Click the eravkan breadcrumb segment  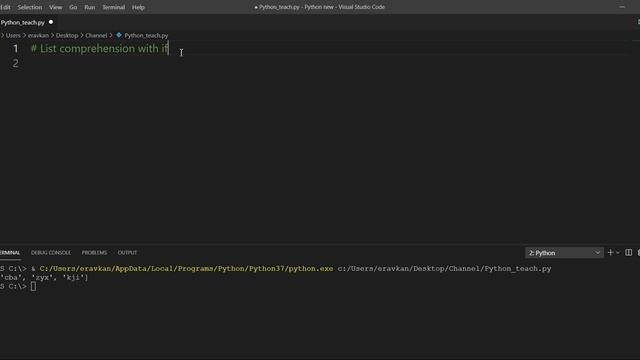click(x=38, y=36)
